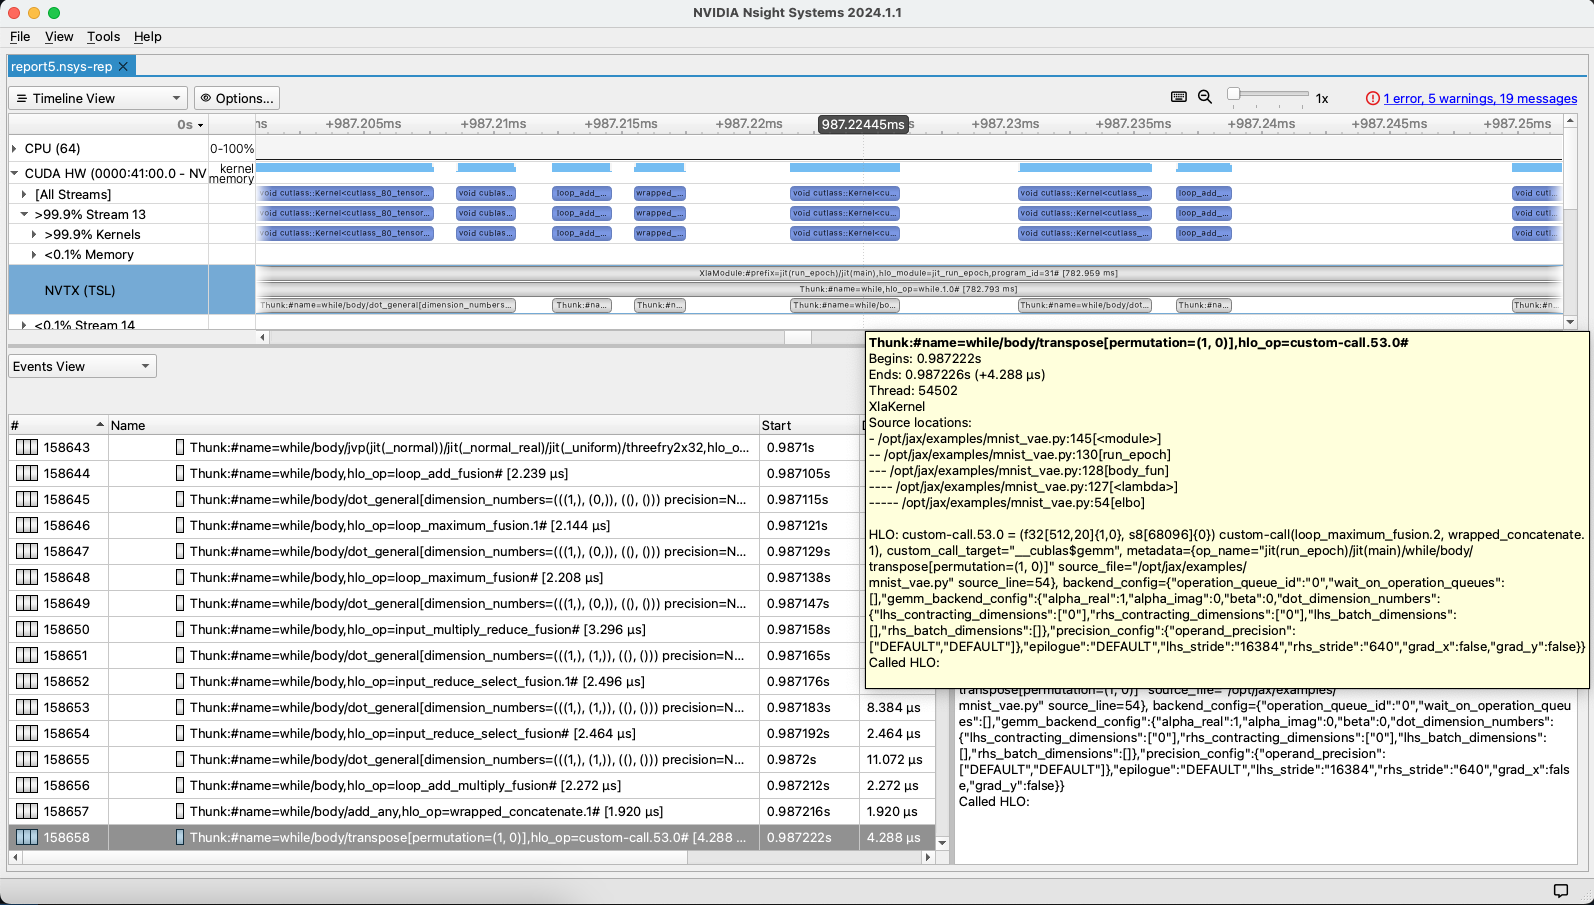Click the row icon for event 158653
The width and height of the screenshot is (1594, 905).
point(27,707)
